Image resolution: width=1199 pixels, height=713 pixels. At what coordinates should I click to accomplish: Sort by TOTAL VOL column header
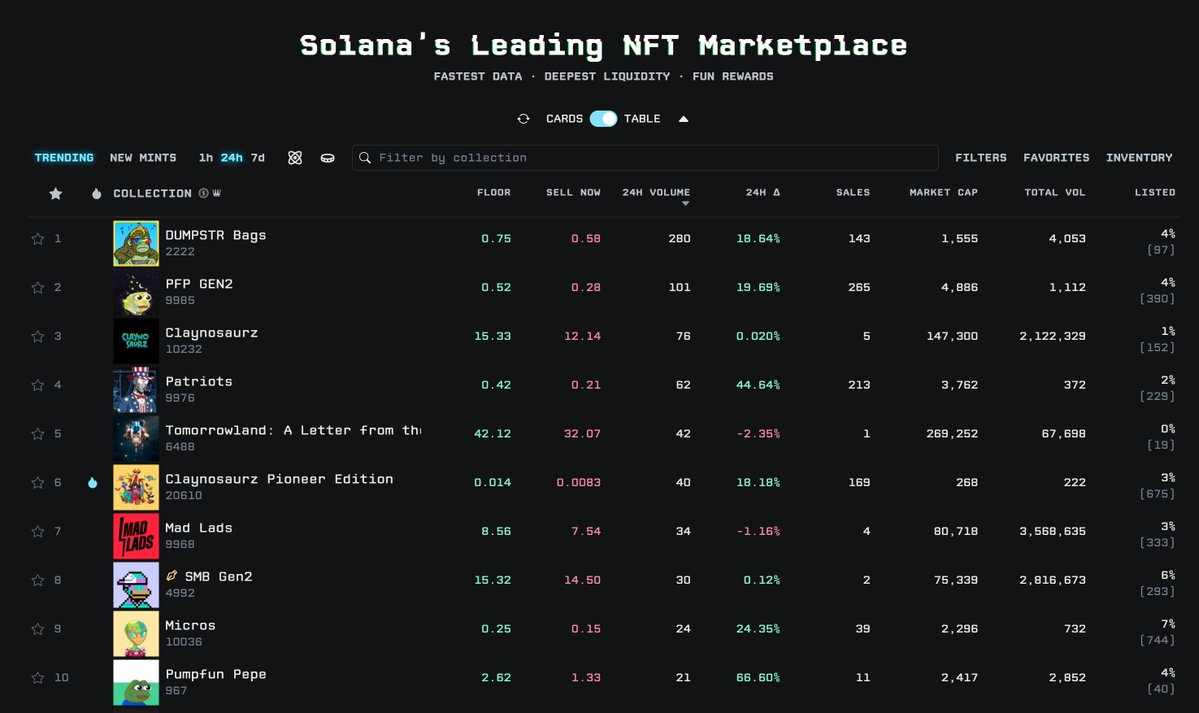pyautogui.click(x=1055, y=193)
